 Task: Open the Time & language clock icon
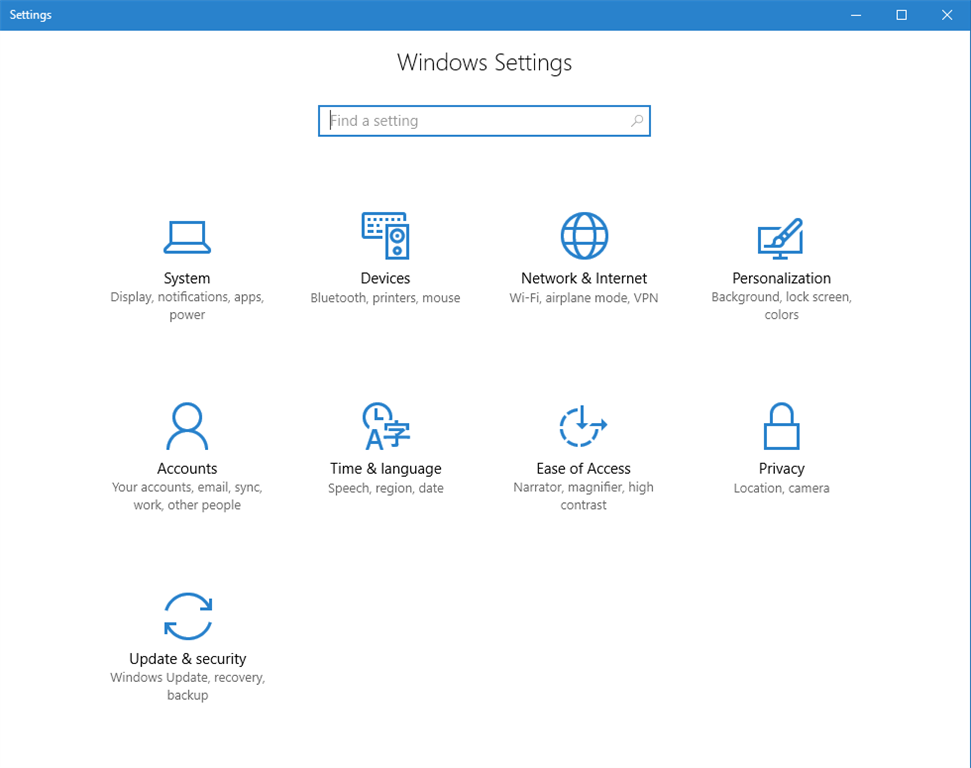[x=385, y=427]
